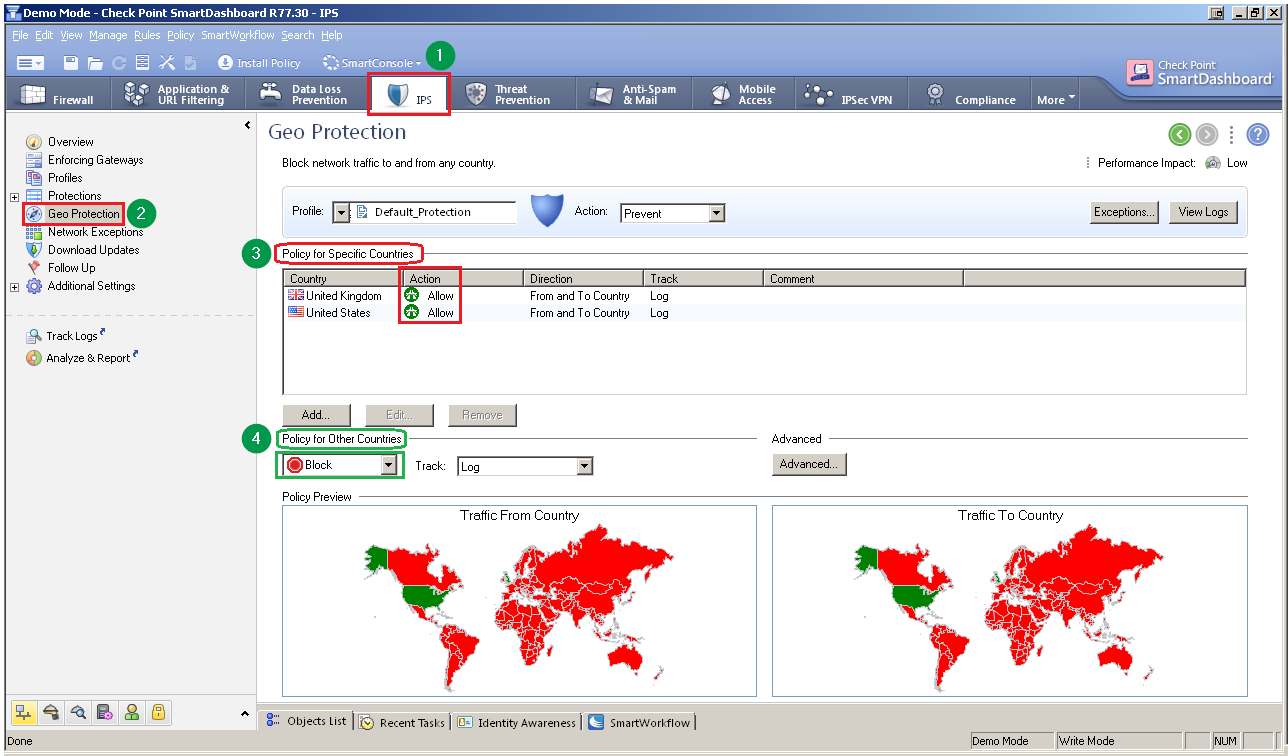Viewport: 1288px width, 756px height.
Task: Click the Traffic From Country map
Action: click(519, 600)
